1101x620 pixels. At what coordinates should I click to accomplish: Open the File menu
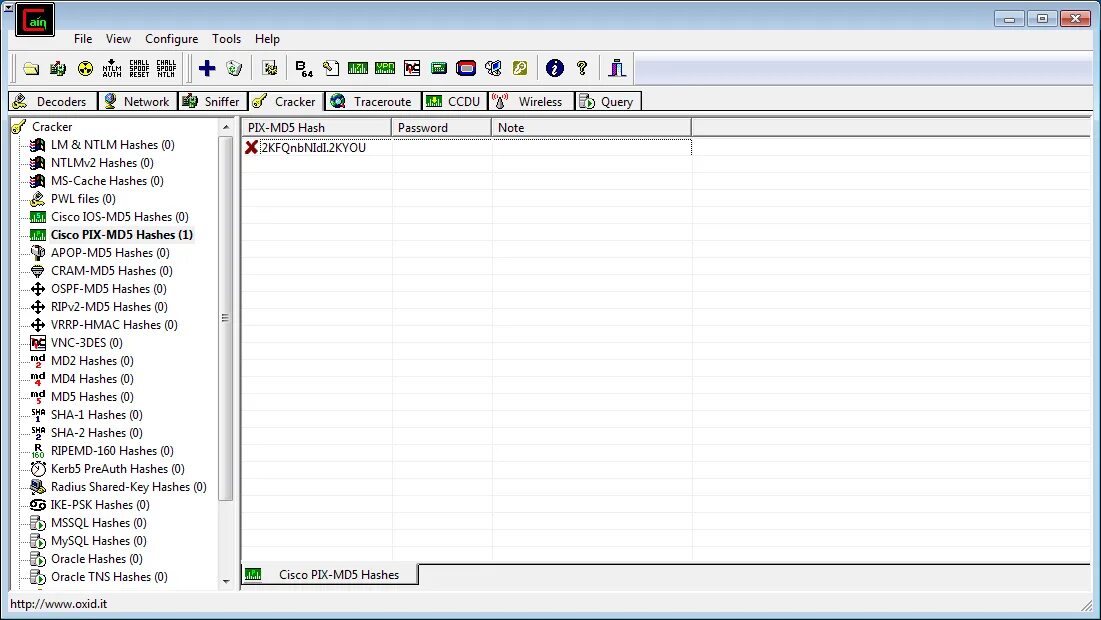pos(83,39)
